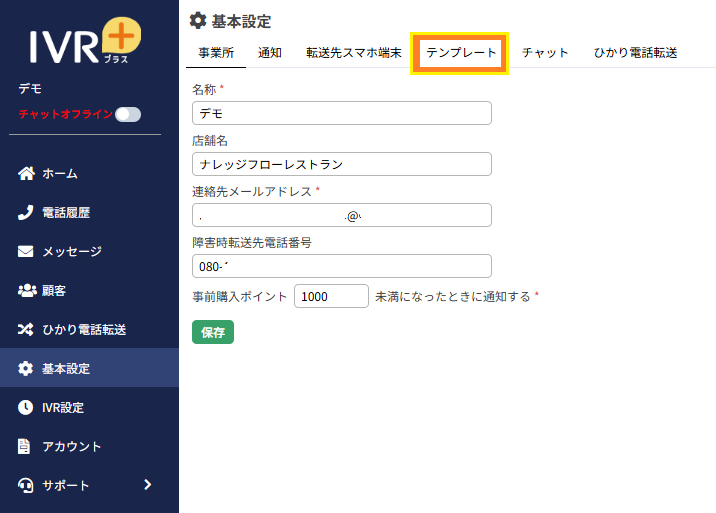
Task: Open the ひかり電話転送 tab at top
Action: point(635,53)
